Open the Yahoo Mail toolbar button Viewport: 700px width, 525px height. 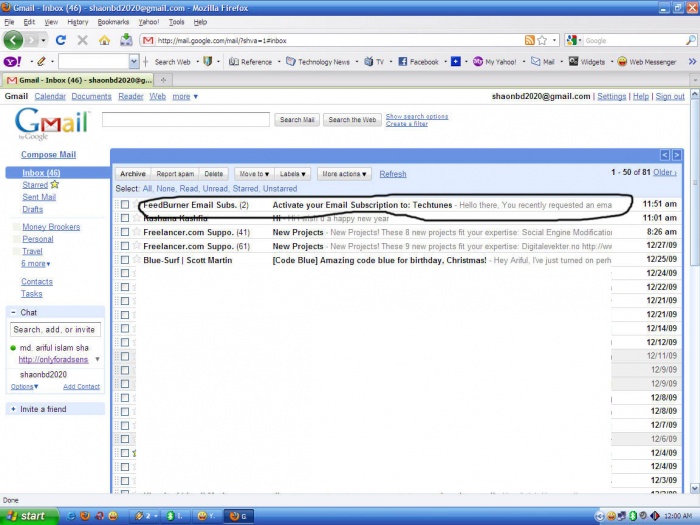pos(542,62)
